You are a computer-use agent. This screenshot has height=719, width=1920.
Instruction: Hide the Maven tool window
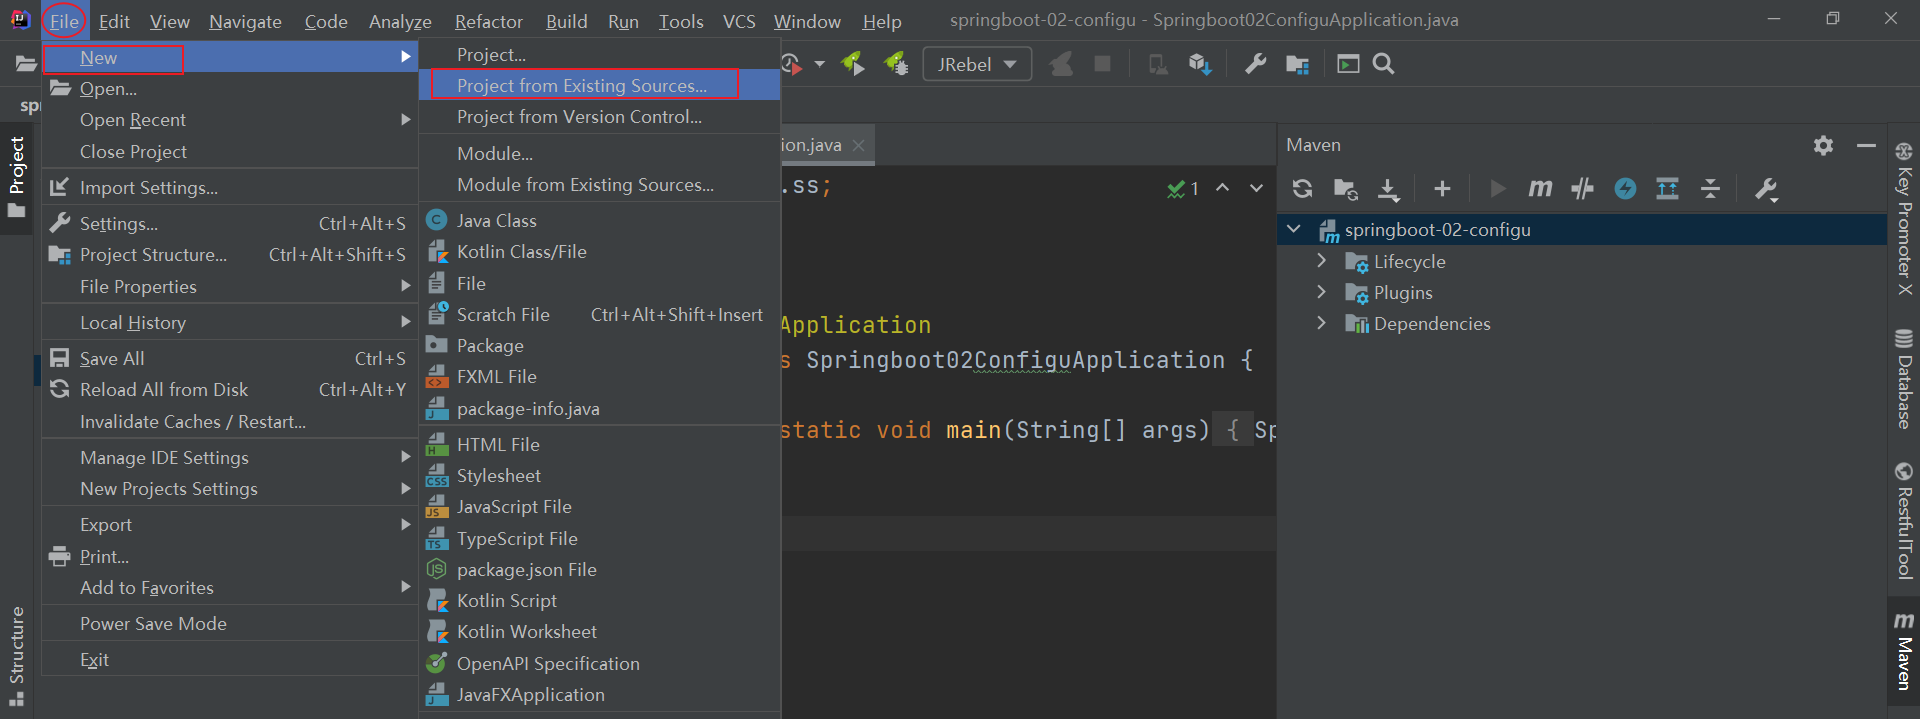[1866, 145]
